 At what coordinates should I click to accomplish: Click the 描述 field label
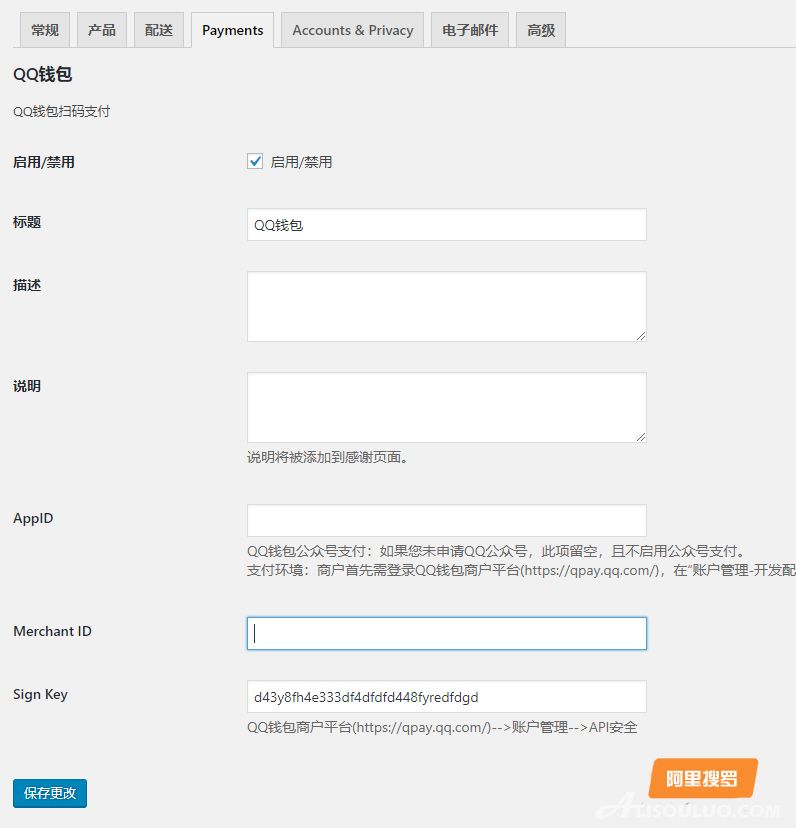[x=27, y=285]
